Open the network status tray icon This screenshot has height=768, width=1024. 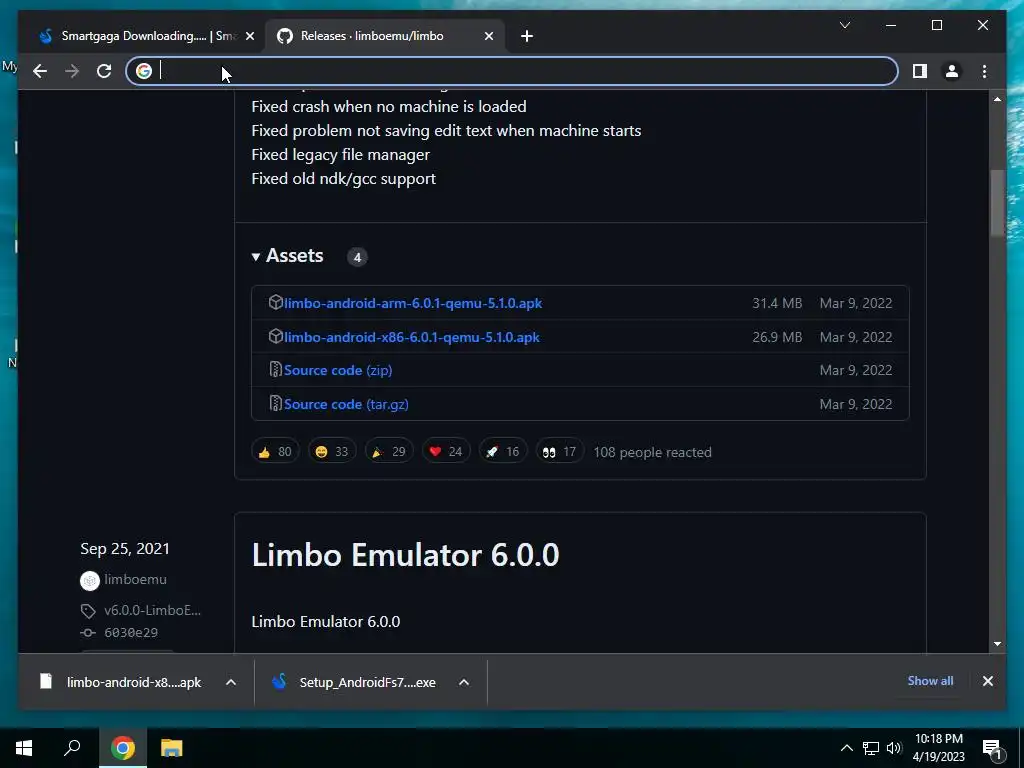[x=871, y=748]
